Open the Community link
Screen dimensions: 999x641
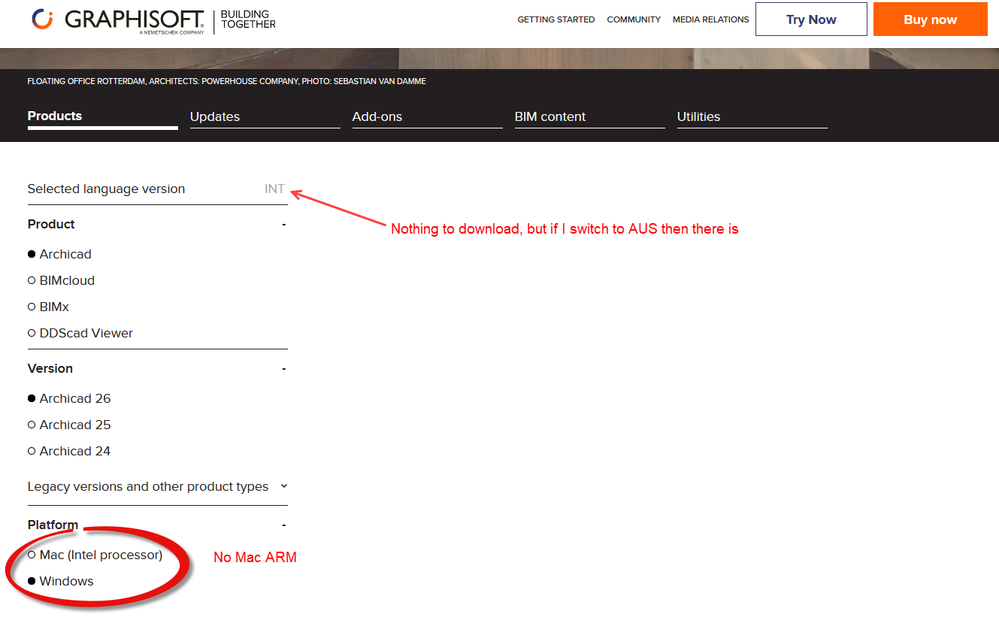[633, 20]
